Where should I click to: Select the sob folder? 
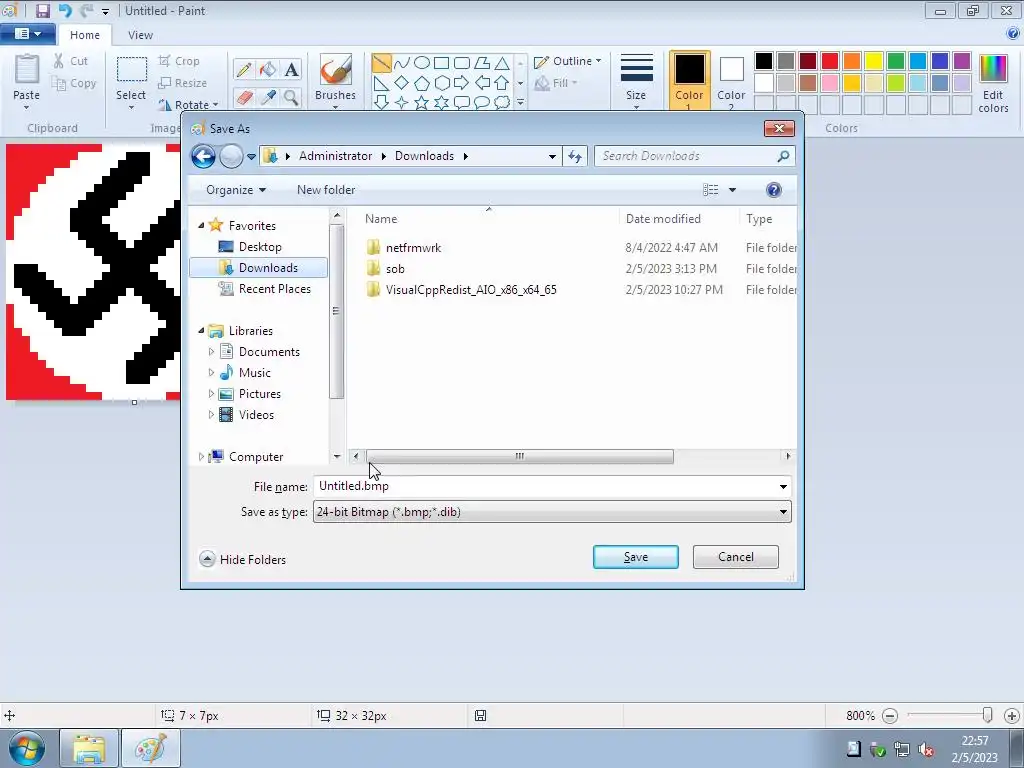coord(395,268)
